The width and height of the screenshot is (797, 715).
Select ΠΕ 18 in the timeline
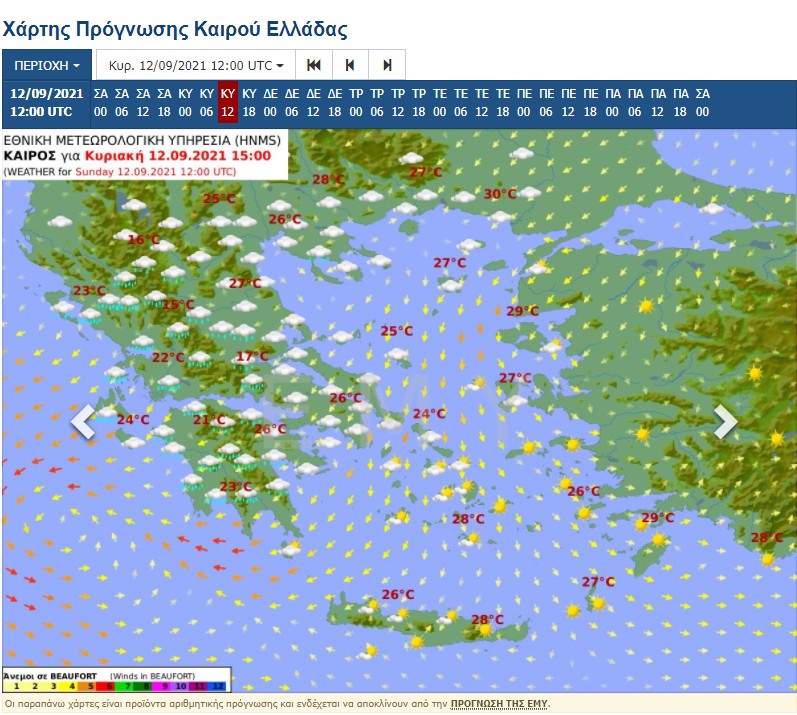(x=590, y=102)
